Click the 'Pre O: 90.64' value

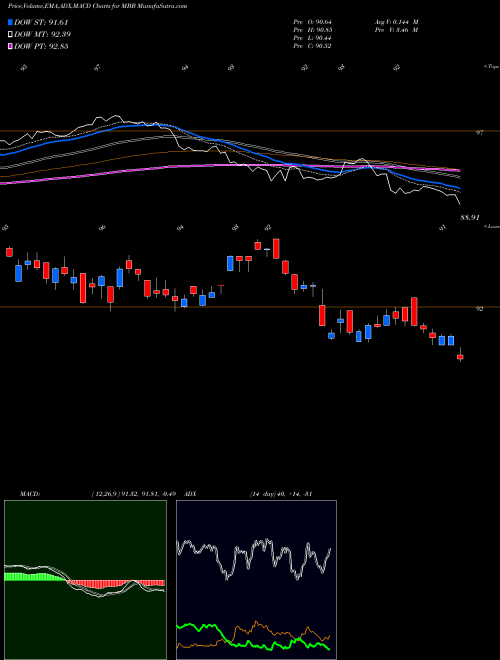[312, 22]
